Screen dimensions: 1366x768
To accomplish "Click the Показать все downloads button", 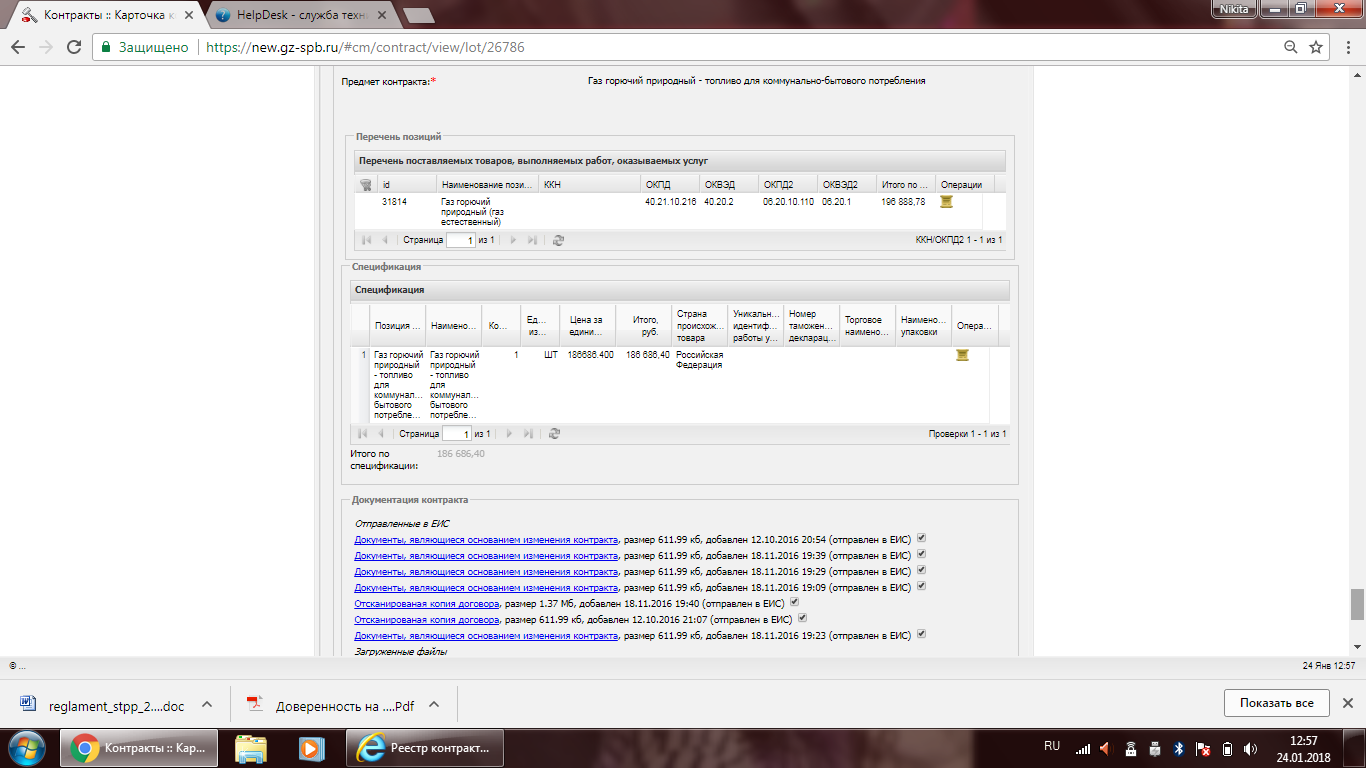I will click(1276, 703).
